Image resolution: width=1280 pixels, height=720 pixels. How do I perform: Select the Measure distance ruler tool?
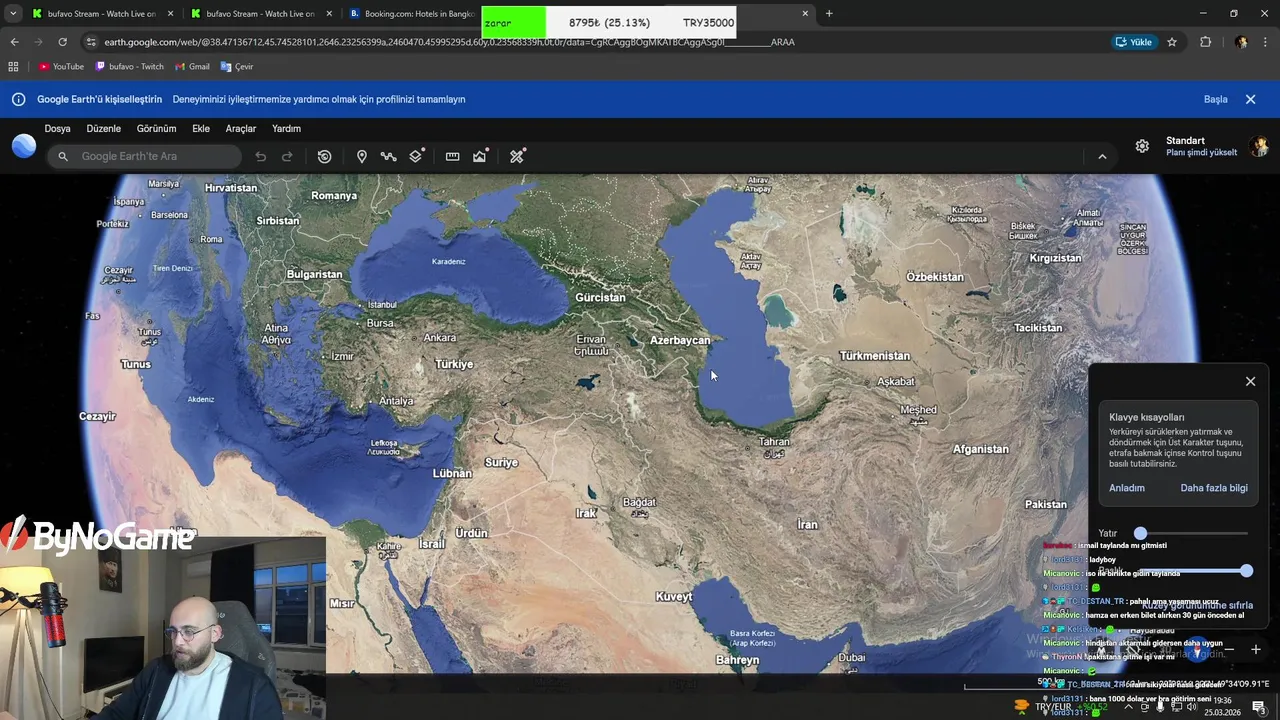coord(452,156)
